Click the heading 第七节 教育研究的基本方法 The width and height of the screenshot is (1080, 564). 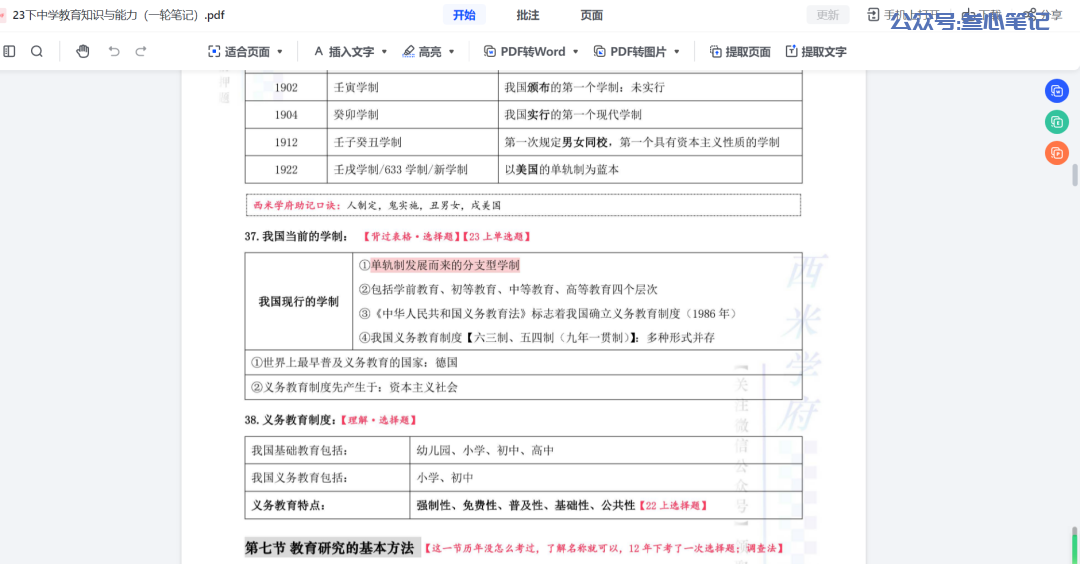pyautogui.click(x=329, y=548)
